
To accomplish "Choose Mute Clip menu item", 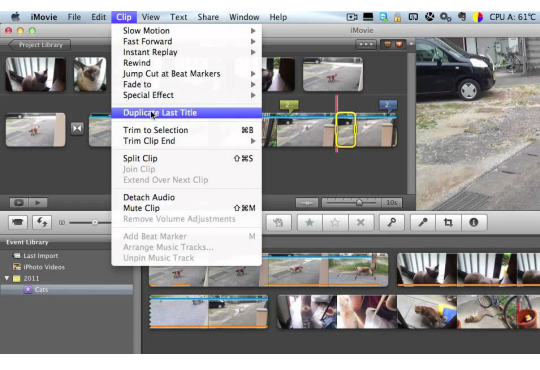I will click(x=186, y=208).
